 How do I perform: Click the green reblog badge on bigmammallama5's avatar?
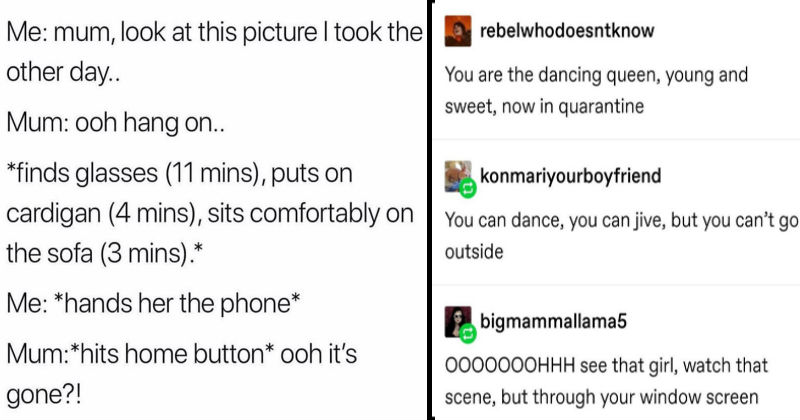coord(467,331)
